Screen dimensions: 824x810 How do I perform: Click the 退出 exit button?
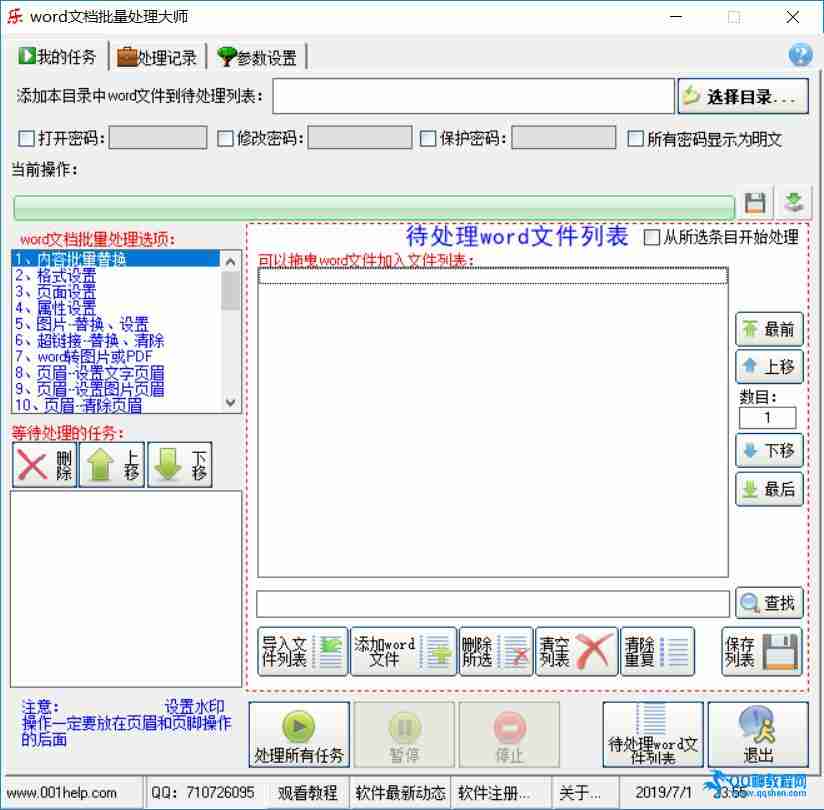tap(758, 734)
